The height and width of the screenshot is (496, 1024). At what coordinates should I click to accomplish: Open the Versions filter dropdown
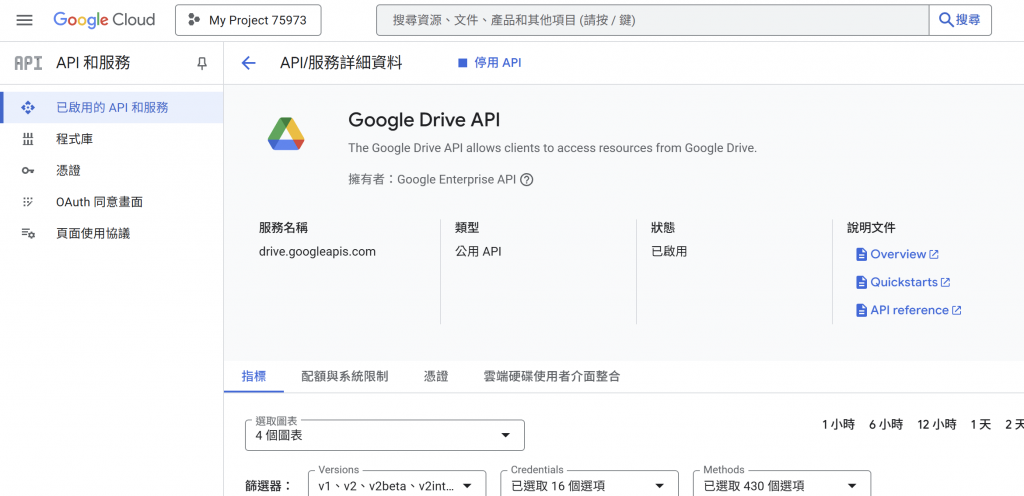(x=397, y=486)
